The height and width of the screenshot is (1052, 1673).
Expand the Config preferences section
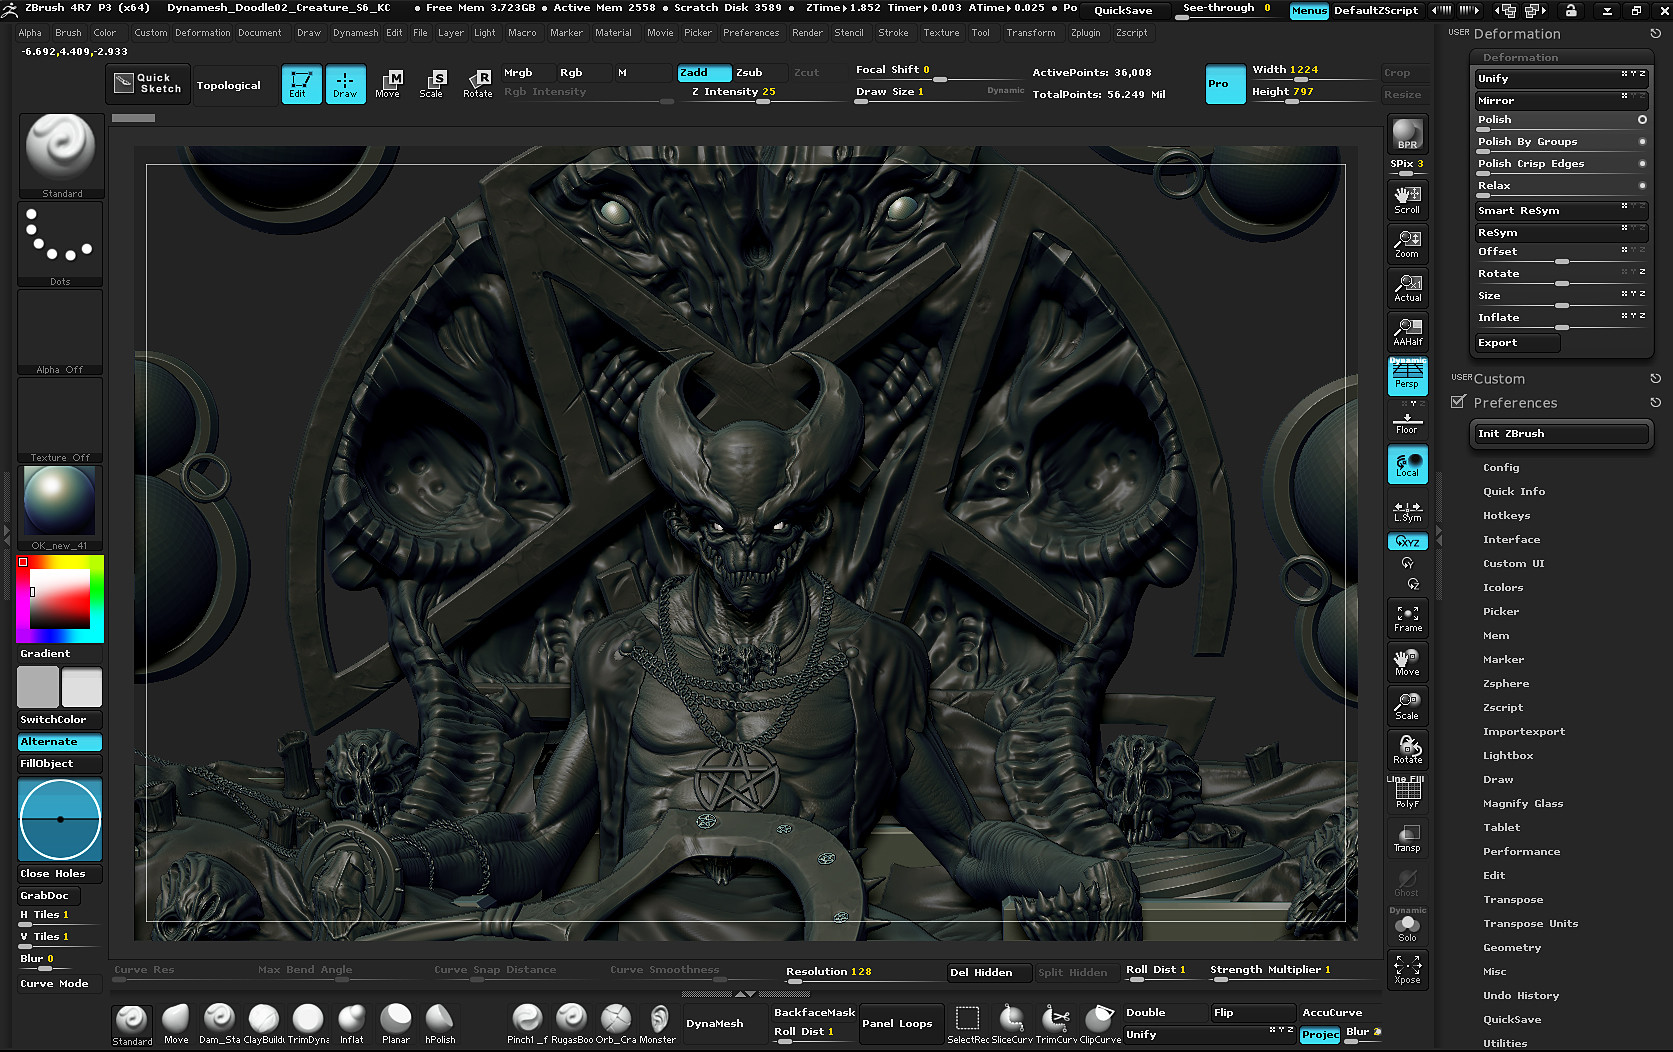tap(1501, 467)
